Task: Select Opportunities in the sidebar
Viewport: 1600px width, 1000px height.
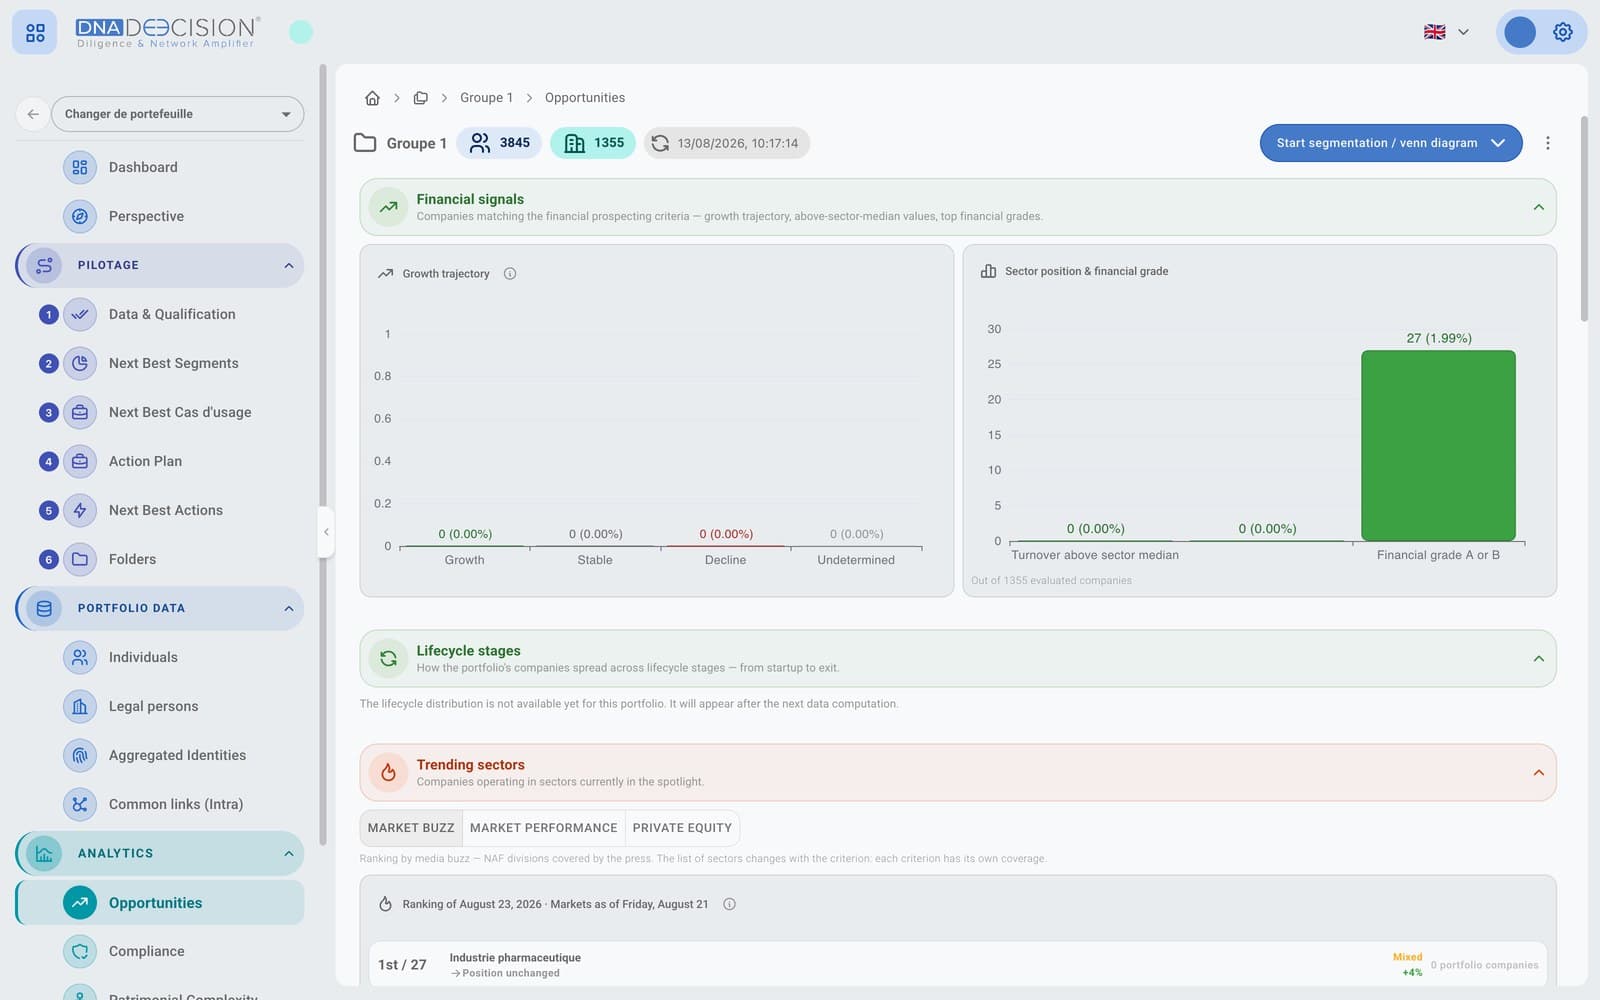Action: pyautogui.click(x=160, y=902)
